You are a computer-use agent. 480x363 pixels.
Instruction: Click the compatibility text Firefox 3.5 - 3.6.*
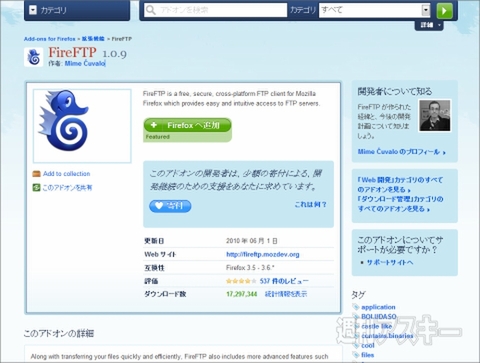coord(250,268)
